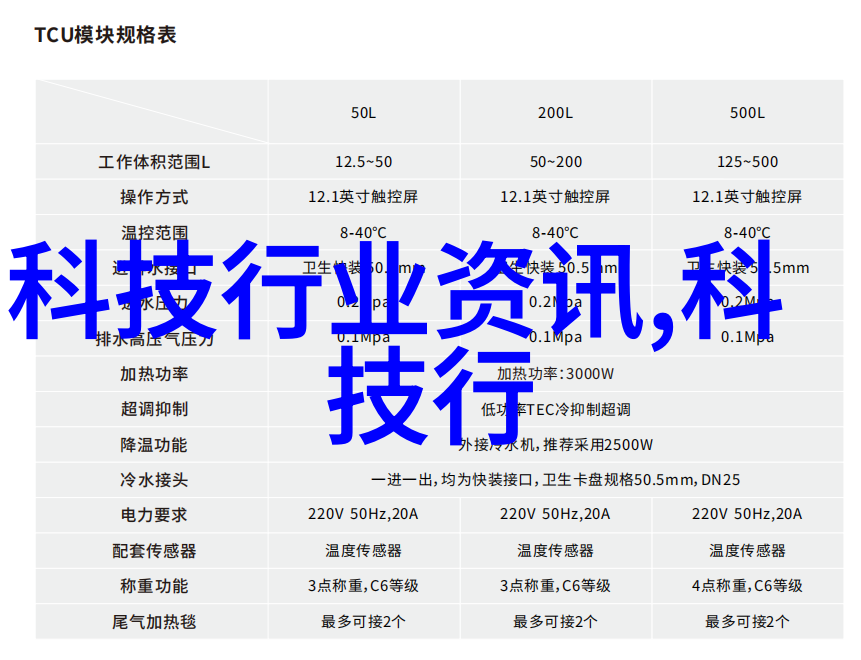861x660 pixels.
Task: Select "12.1英寸触控屏" in the 500L column
Action: coord(747,197)
